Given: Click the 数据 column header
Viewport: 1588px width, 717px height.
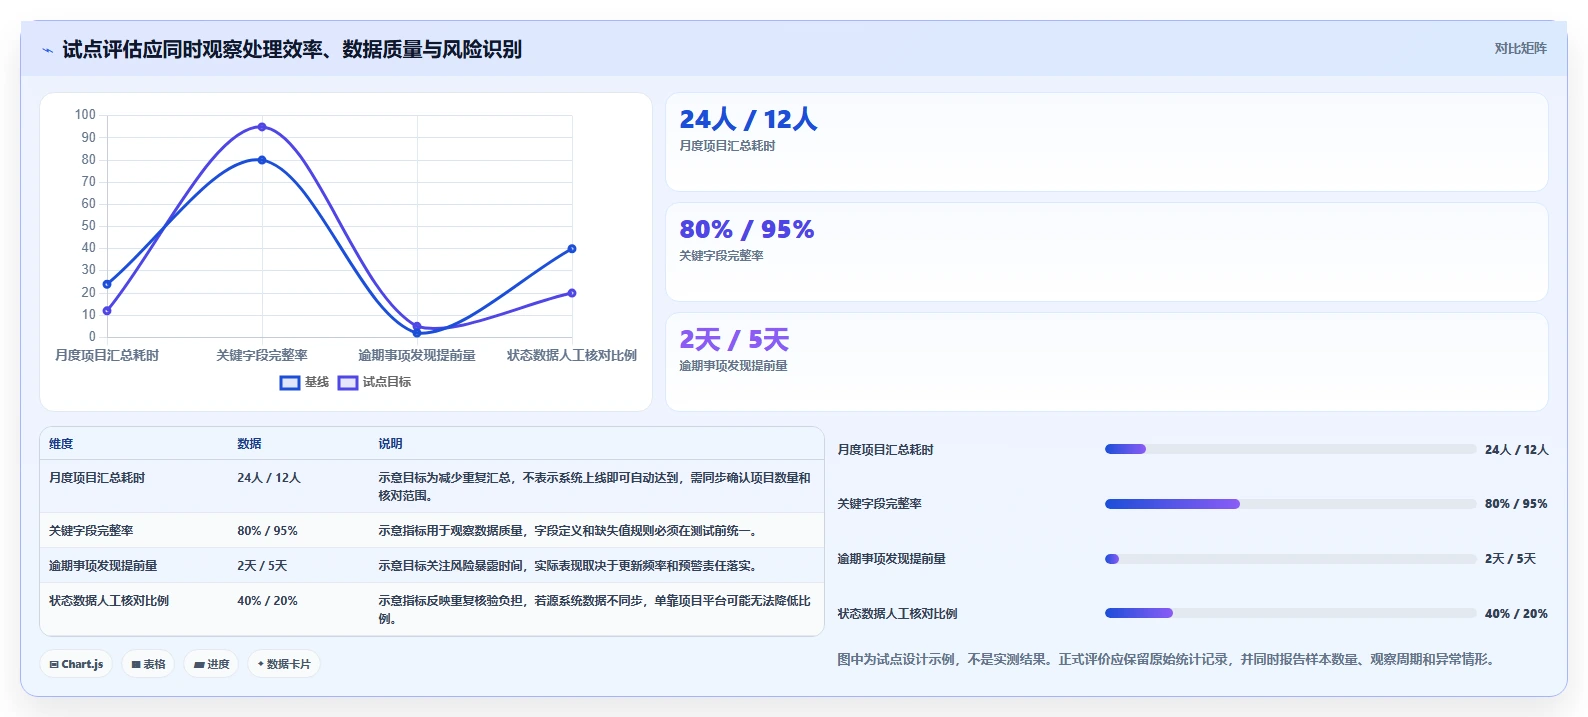Looking at the screenshot, I should pyautogui.click(x=249, y=444).
